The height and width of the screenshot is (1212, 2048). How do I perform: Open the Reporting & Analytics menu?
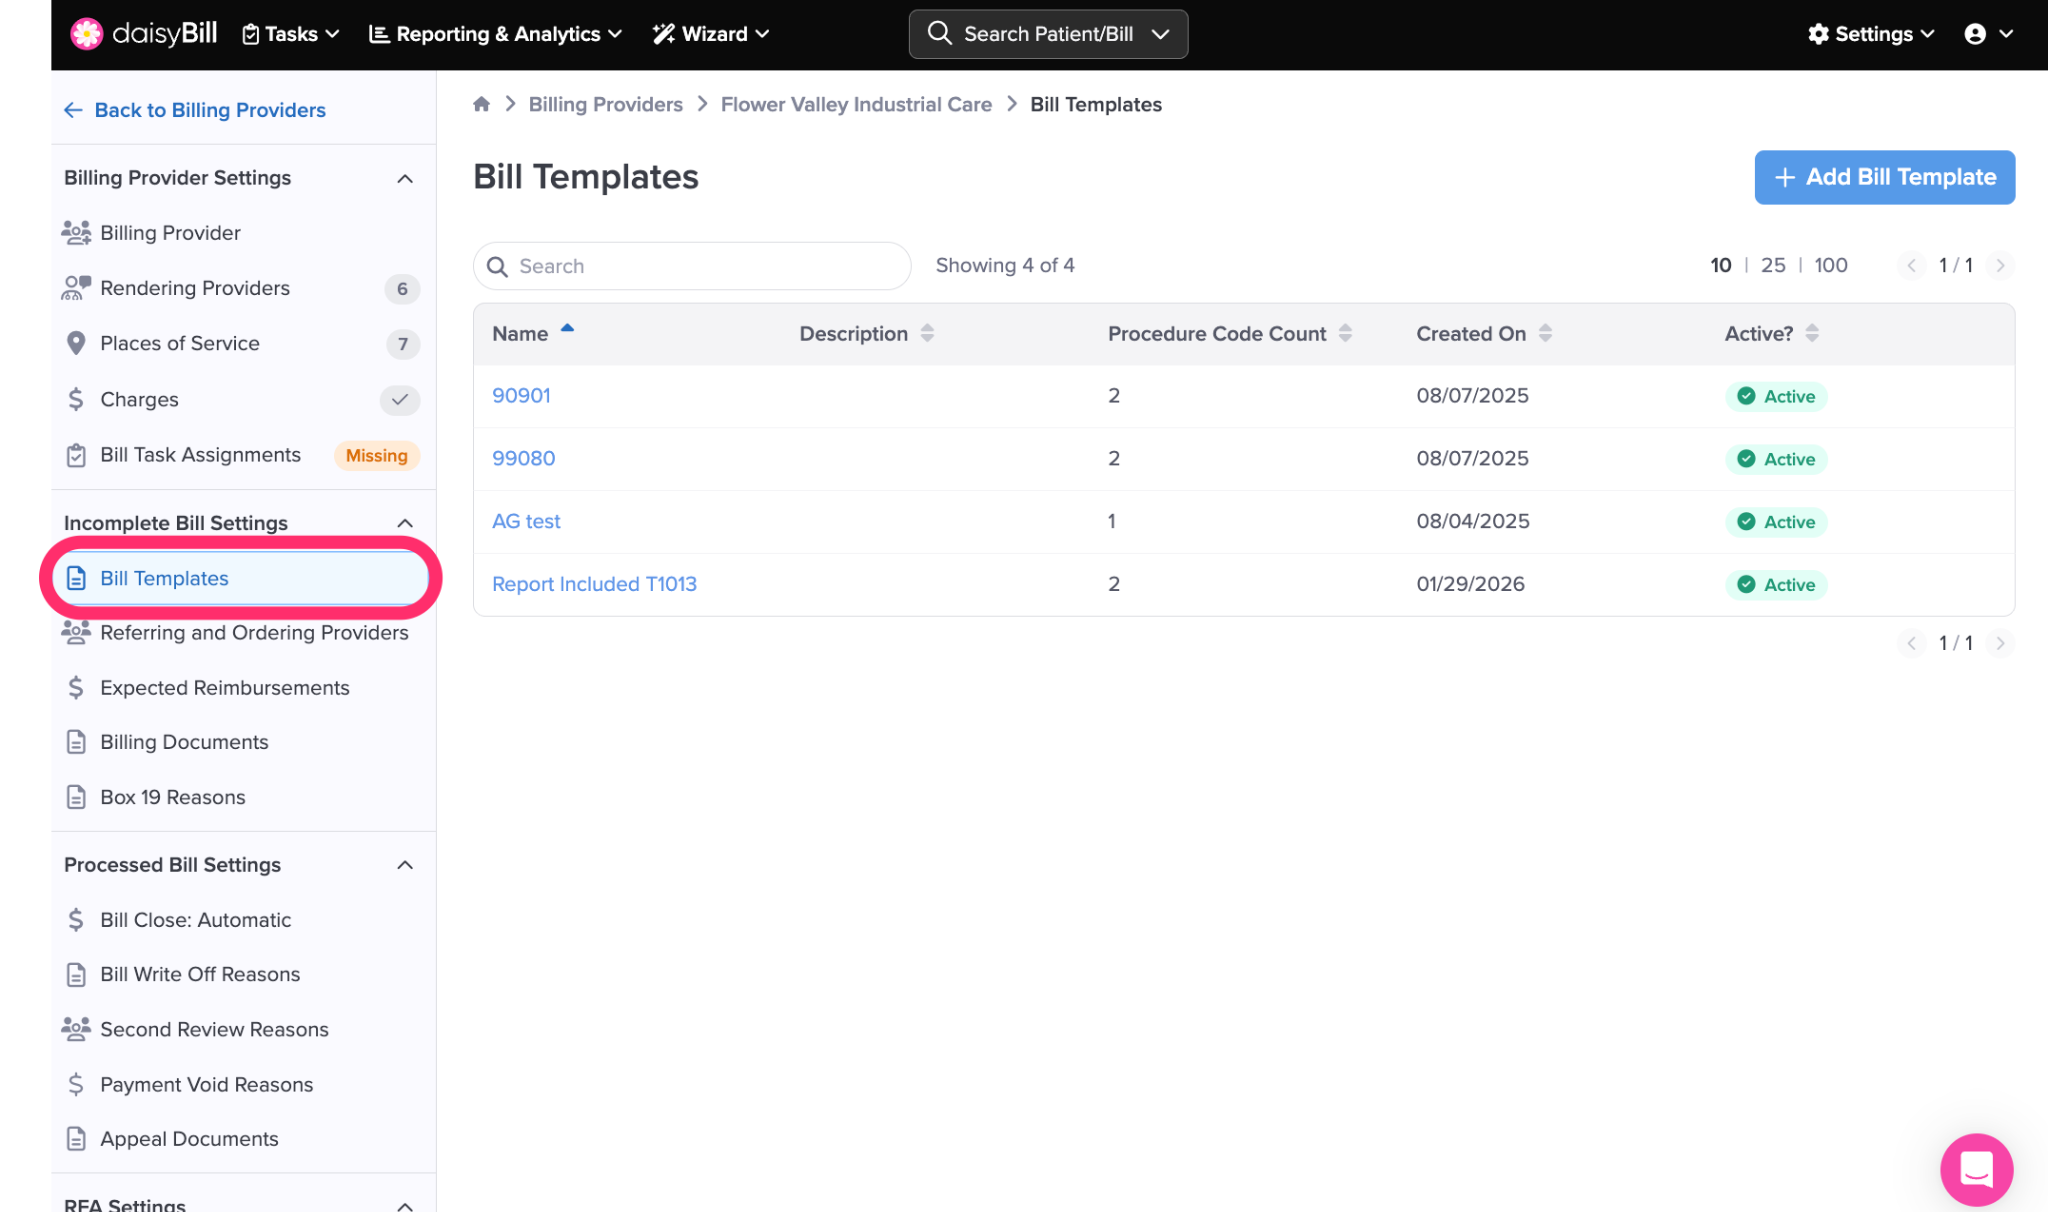496,34
